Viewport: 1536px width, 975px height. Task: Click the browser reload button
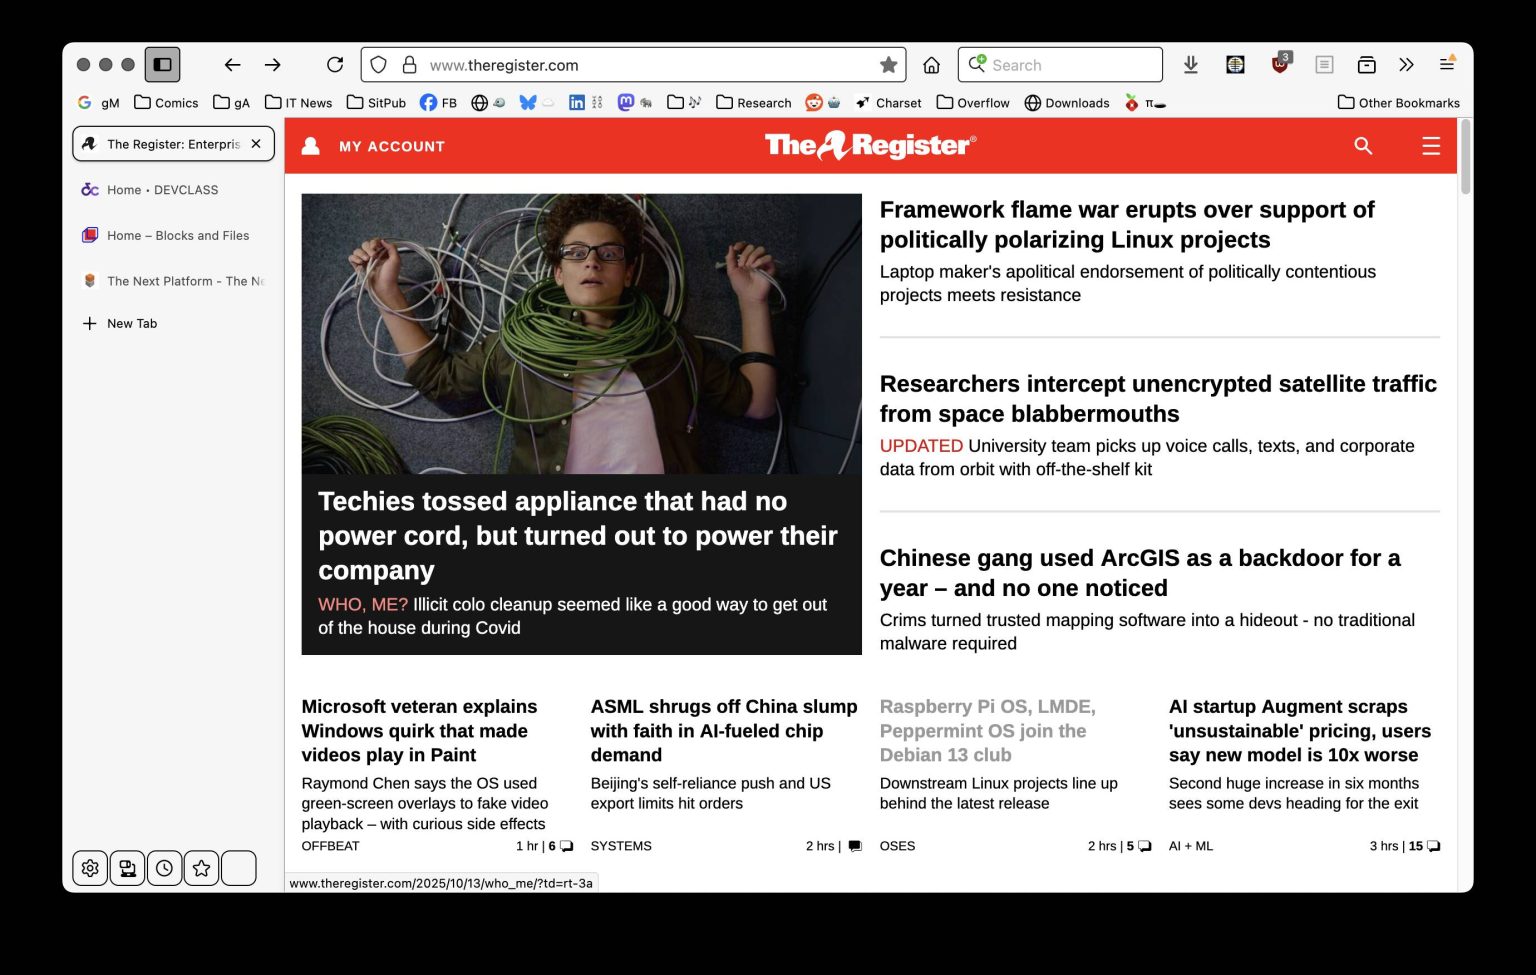point(335,65)
